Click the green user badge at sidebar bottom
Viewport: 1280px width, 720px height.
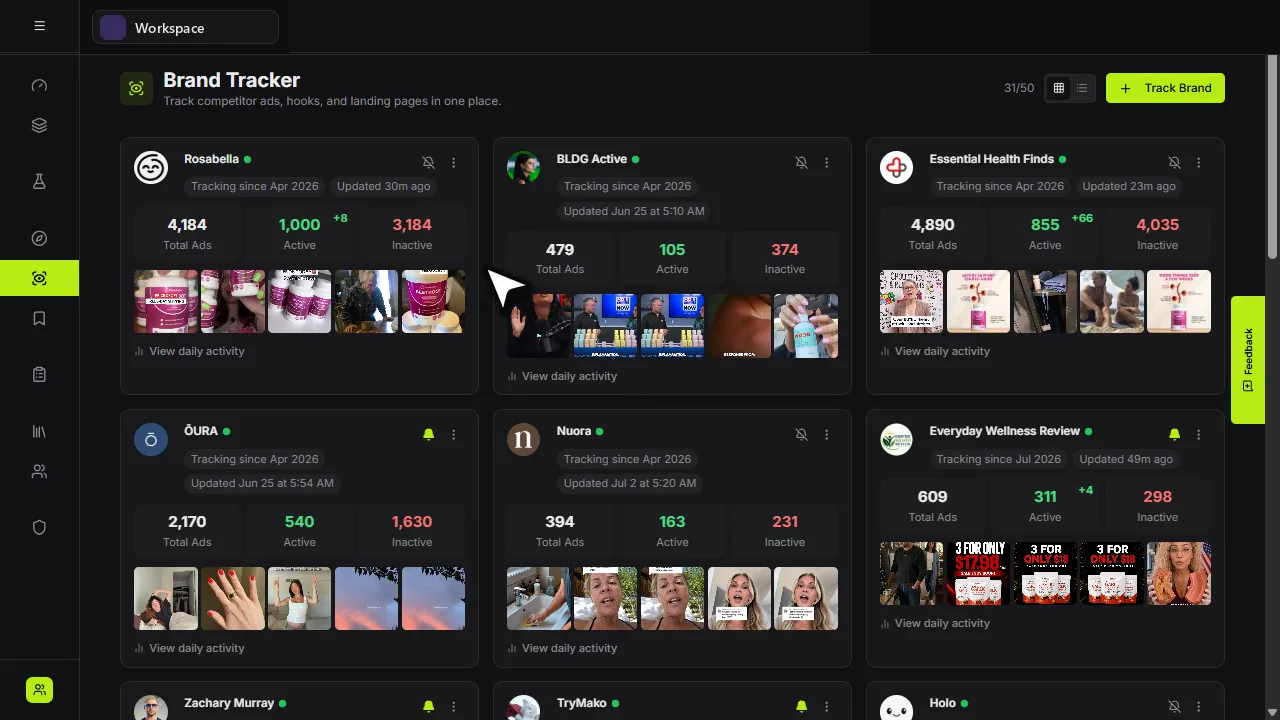click(x=39, y=690)
